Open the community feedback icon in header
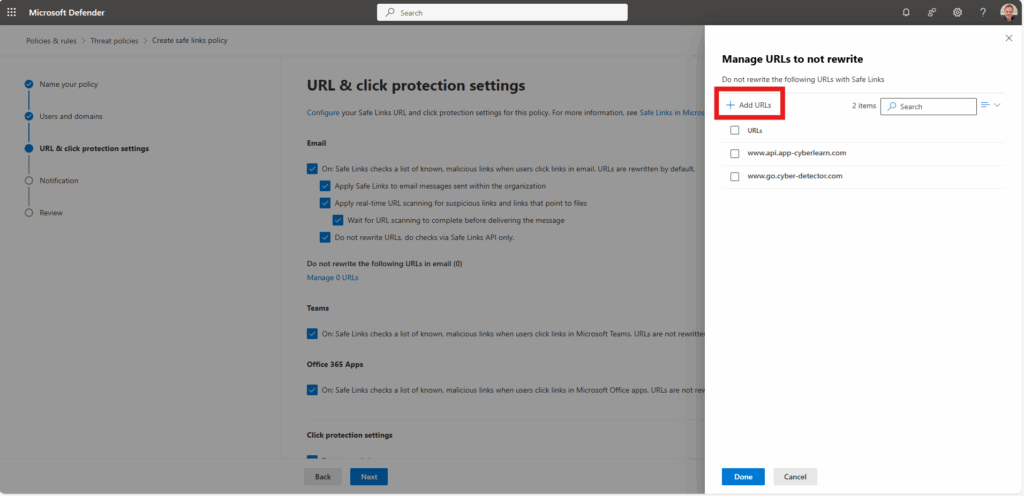Image resolution: width=1024 pixels, height=496 pixels. point(932,12)
